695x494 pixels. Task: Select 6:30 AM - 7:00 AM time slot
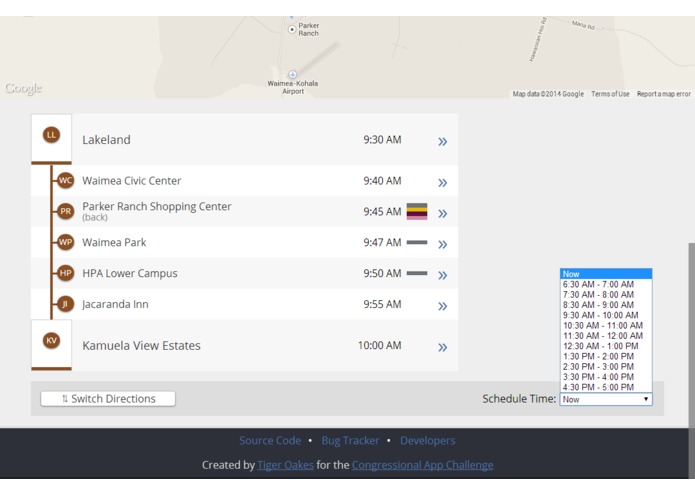(606, 284)
